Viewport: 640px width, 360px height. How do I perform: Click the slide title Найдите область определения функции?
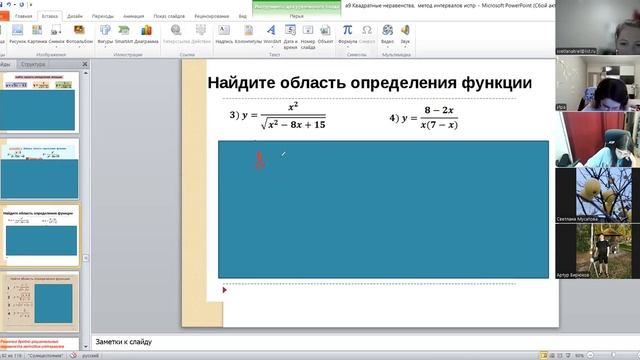point(369,83)
